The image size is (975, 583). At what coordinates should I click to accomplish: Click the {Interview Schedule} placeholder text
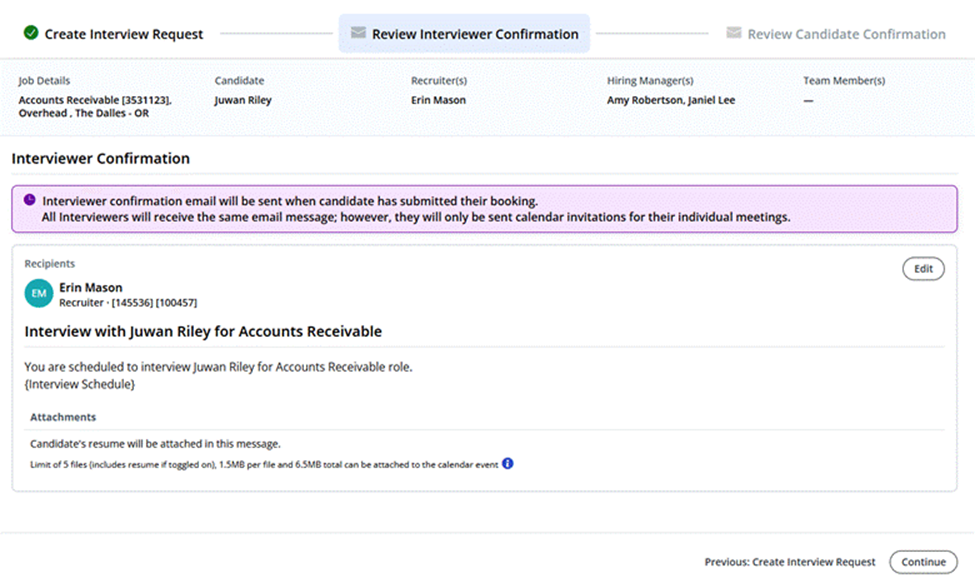79,384
